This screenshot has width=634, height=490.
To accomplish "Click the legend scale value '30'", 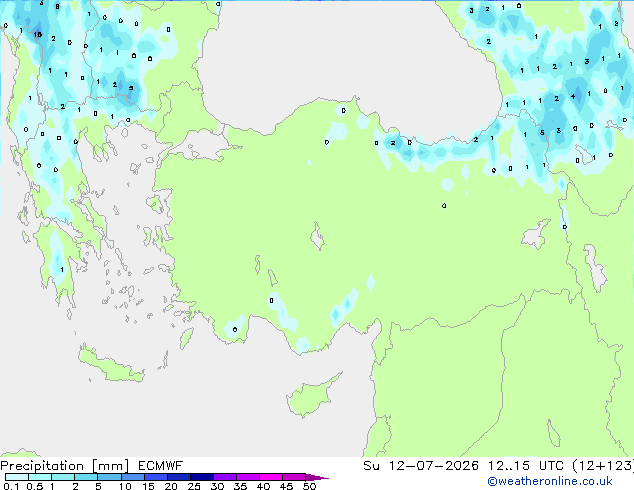I will click(x=217, y=486).
